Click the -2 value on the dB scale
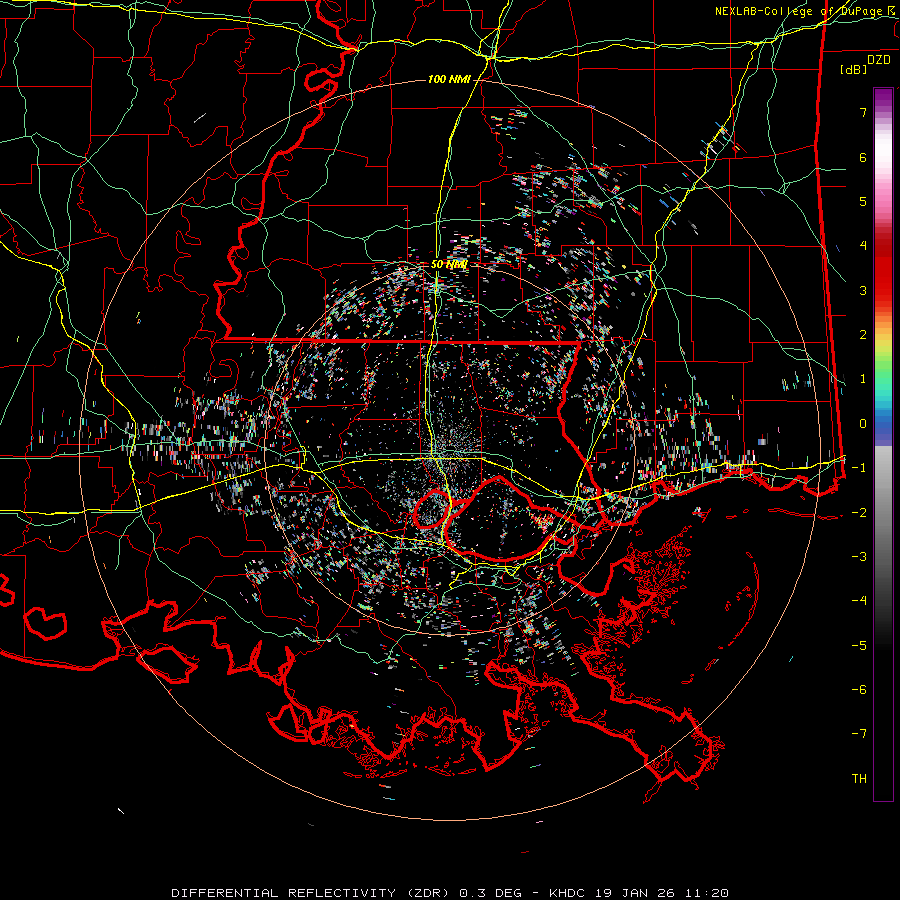This screenshot has width=900, height=900. pyautogui.click(x=859, y=513)
